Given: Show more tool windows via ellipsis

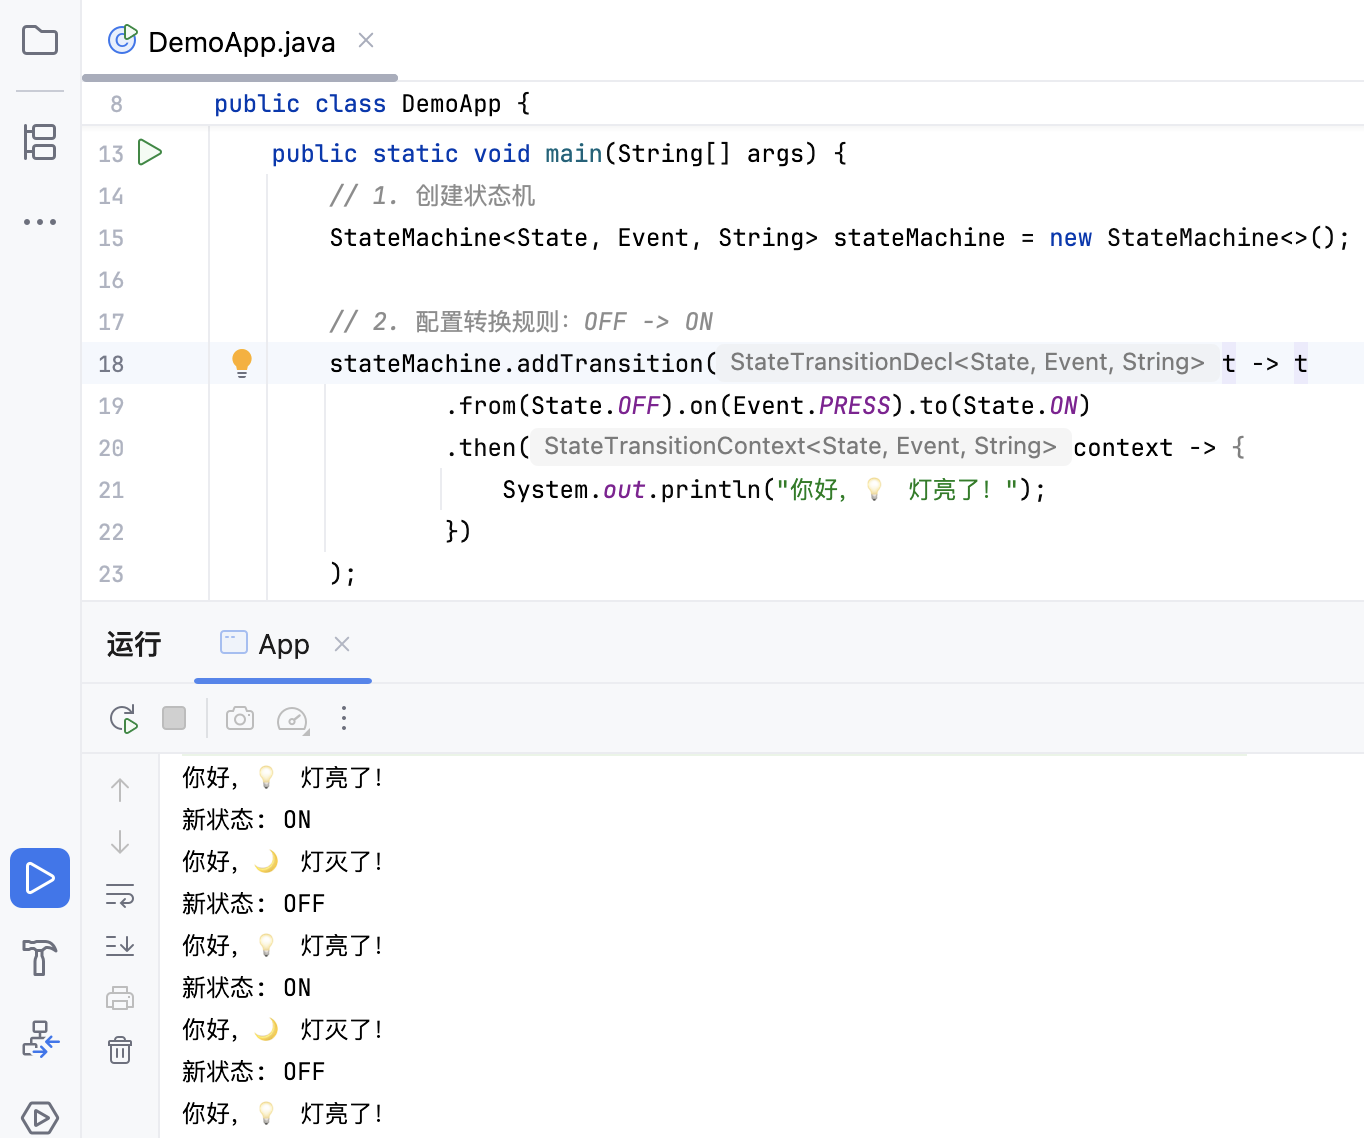Looking at the screenshot, I should pyautogui.click(x=40, y=222).
